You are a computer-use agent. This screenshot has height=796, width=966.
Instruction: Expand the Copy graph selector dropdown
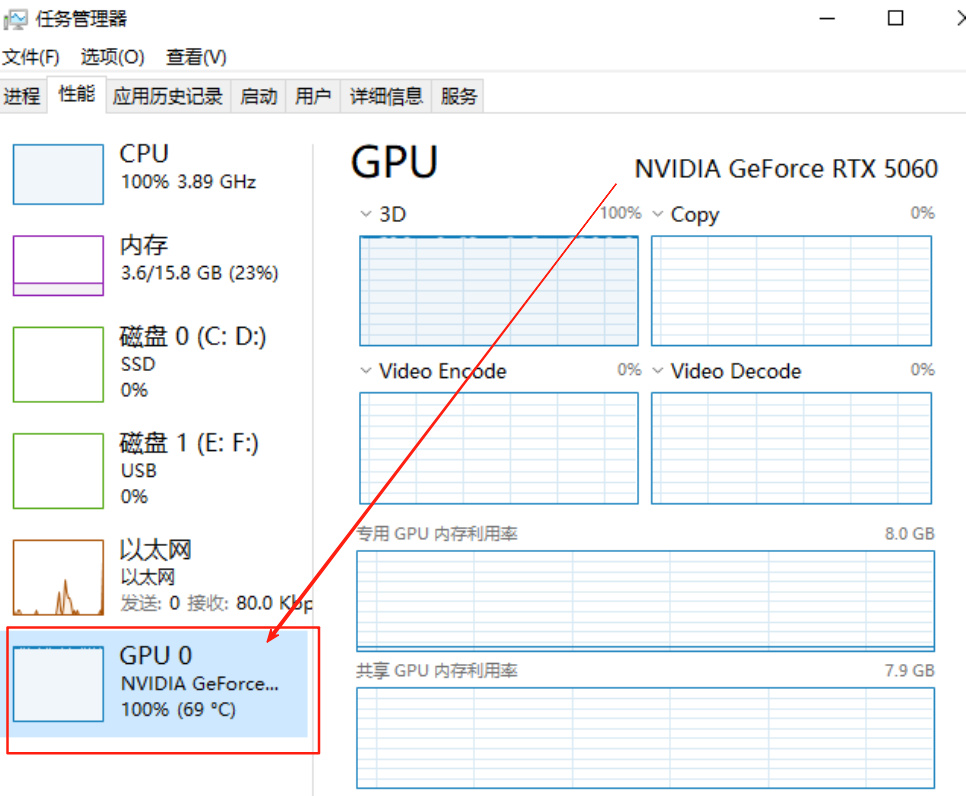[658, 215]
